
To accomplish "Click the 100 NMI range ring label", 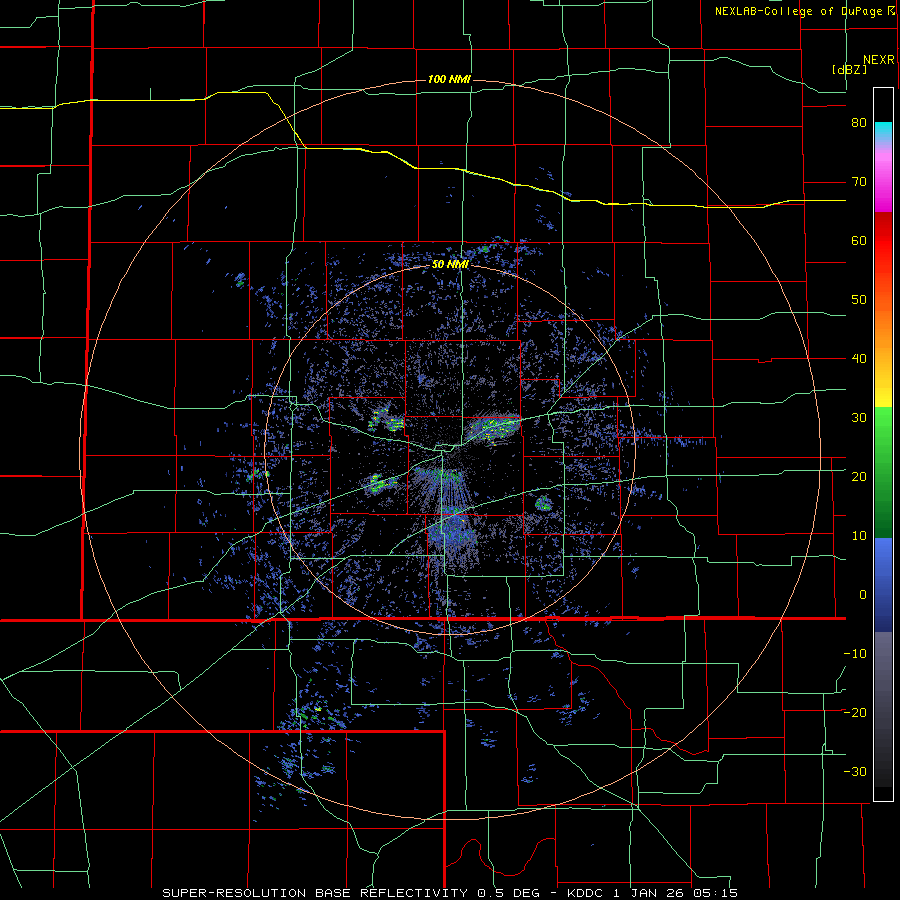I will pos(449,79).
